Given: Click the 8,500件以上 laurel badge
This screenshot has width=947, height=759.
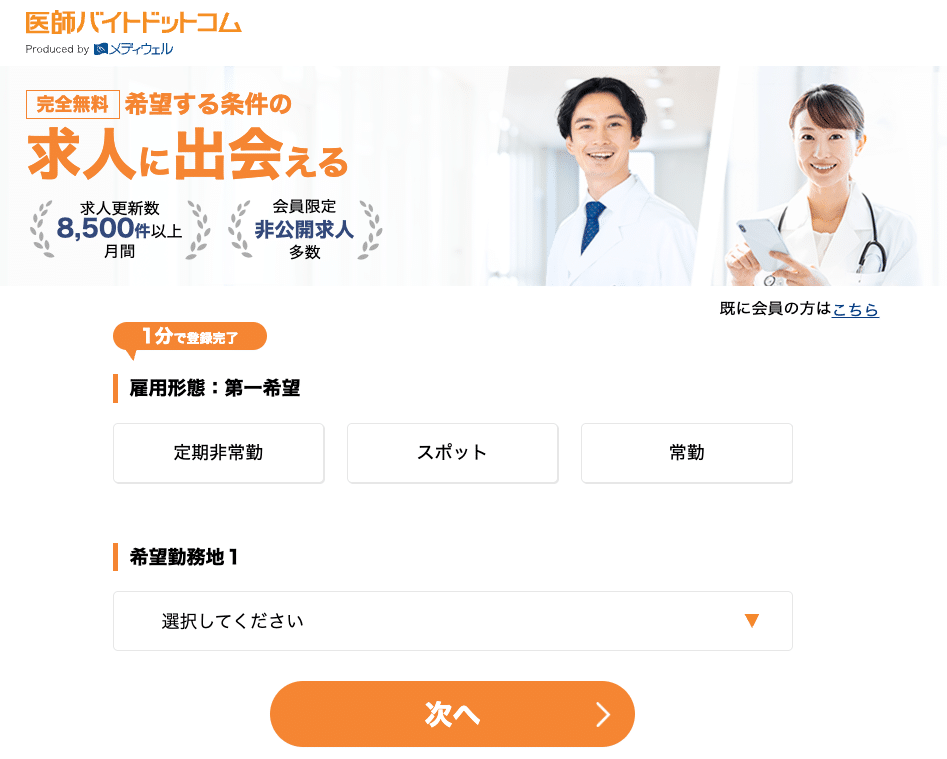Looking at the screenshot, I should click(x=120, y=229).
